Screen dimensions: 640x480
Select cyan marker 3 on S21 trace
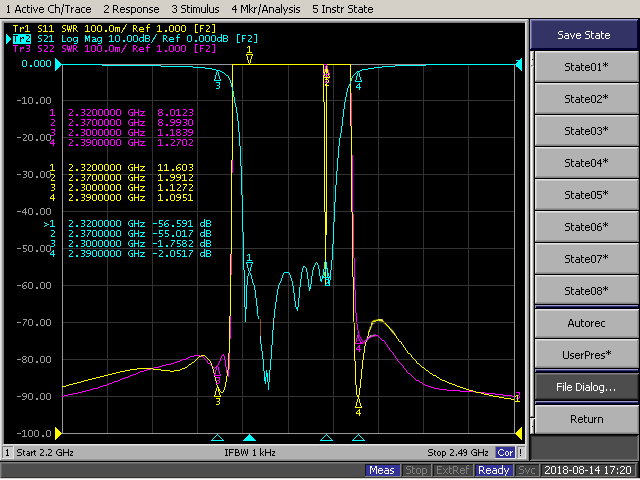(218, 80)
